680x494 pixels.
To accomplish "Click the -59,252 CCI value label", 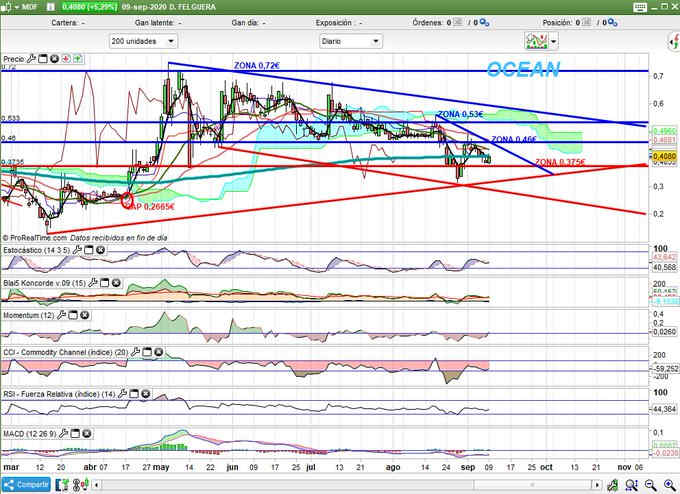I will click(664, 369).
